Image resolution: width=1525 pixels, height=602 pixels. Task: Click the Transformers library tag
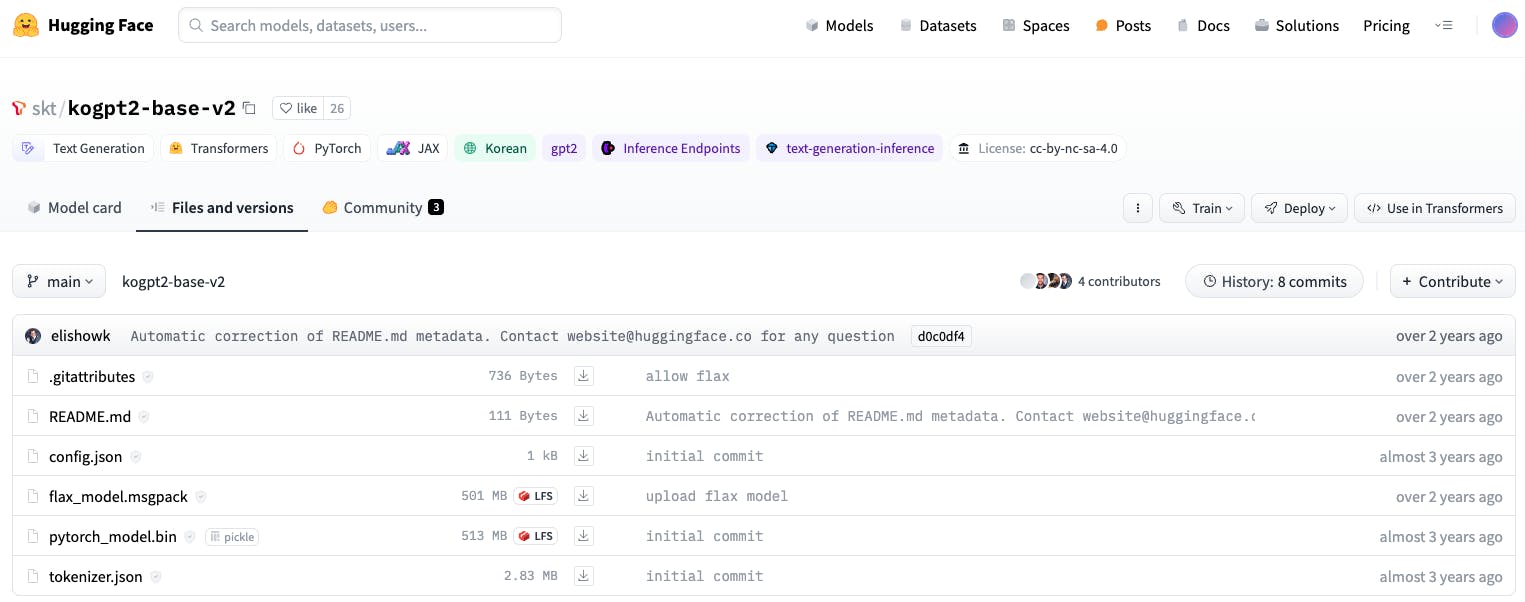click(219, 148)
